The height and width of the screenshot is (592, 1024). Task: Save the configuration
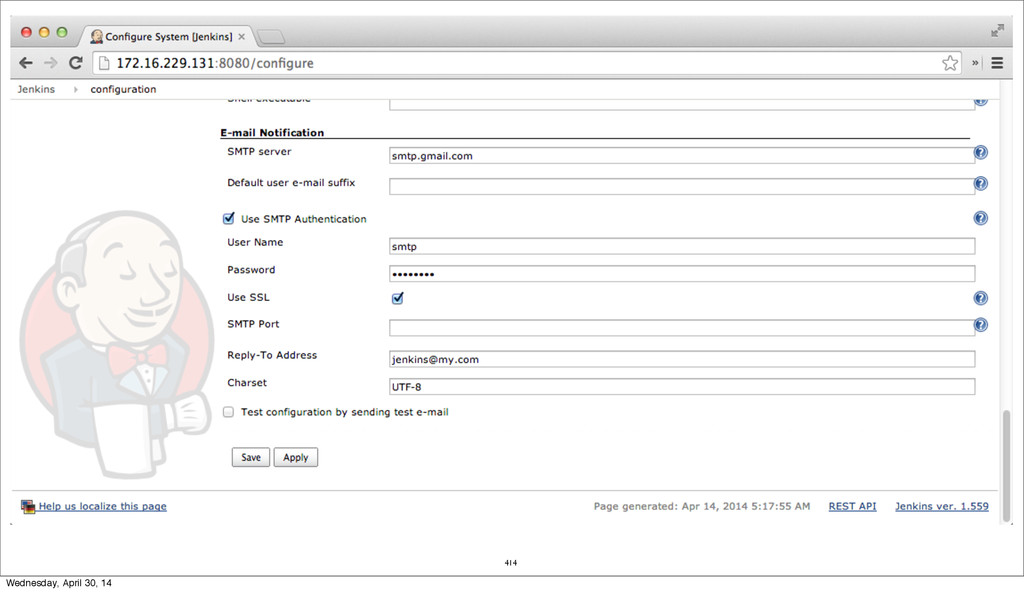click(x=251, y=457)
